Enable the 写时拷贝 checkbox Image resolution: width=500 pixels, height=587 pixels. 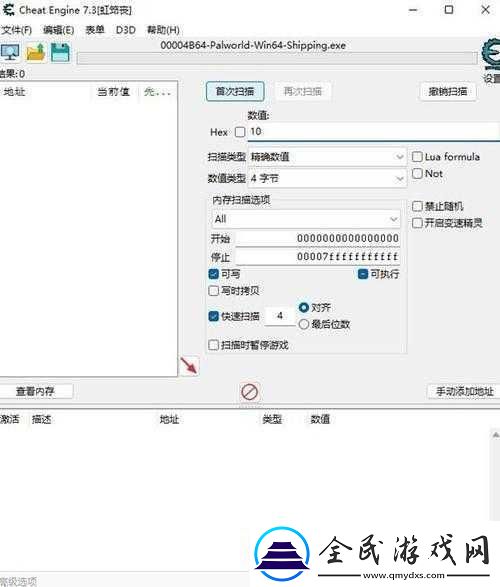tap(213, 291)
